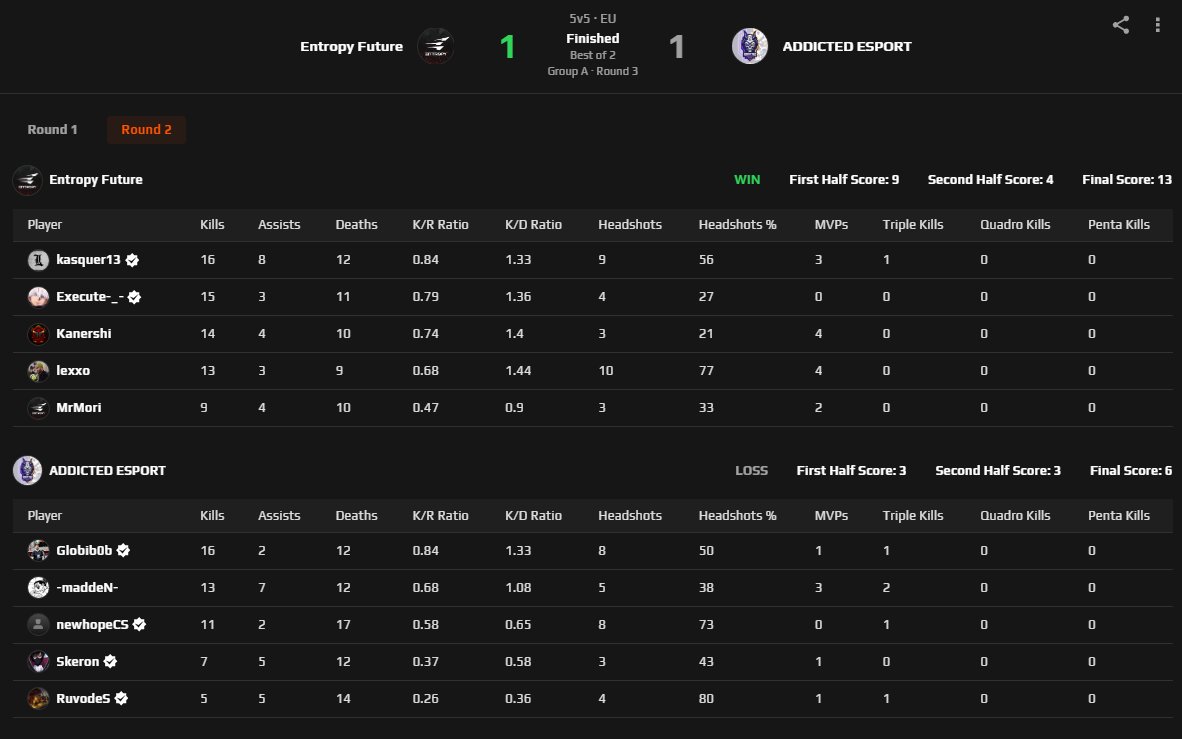
Task: Open RuvodeS's avatar
Action: [x=38, y=698]
